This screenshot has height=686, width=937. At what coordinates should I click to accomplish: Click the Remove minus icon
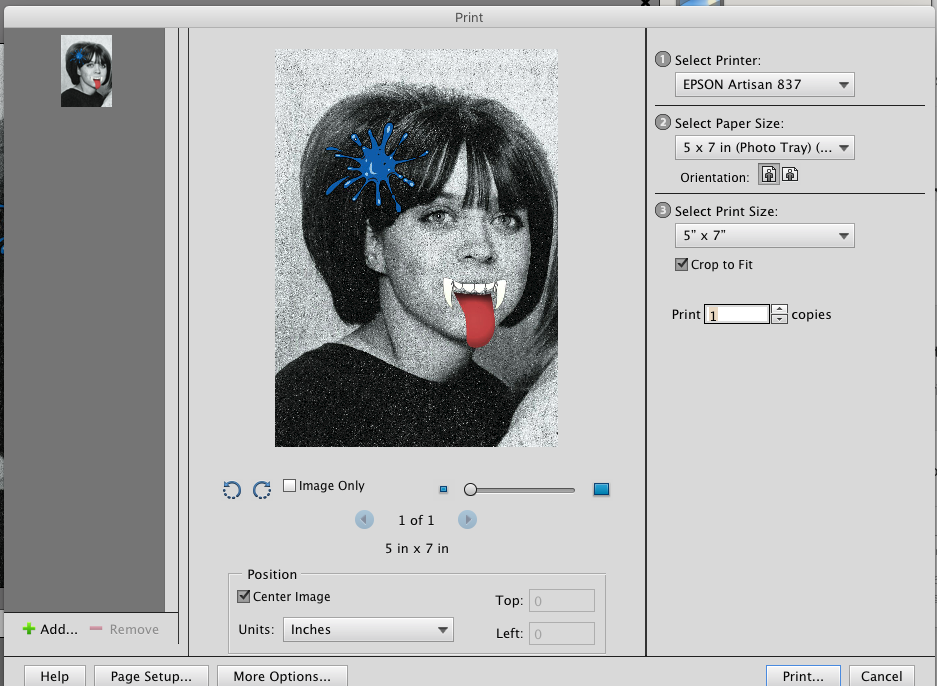coord(96,629)
